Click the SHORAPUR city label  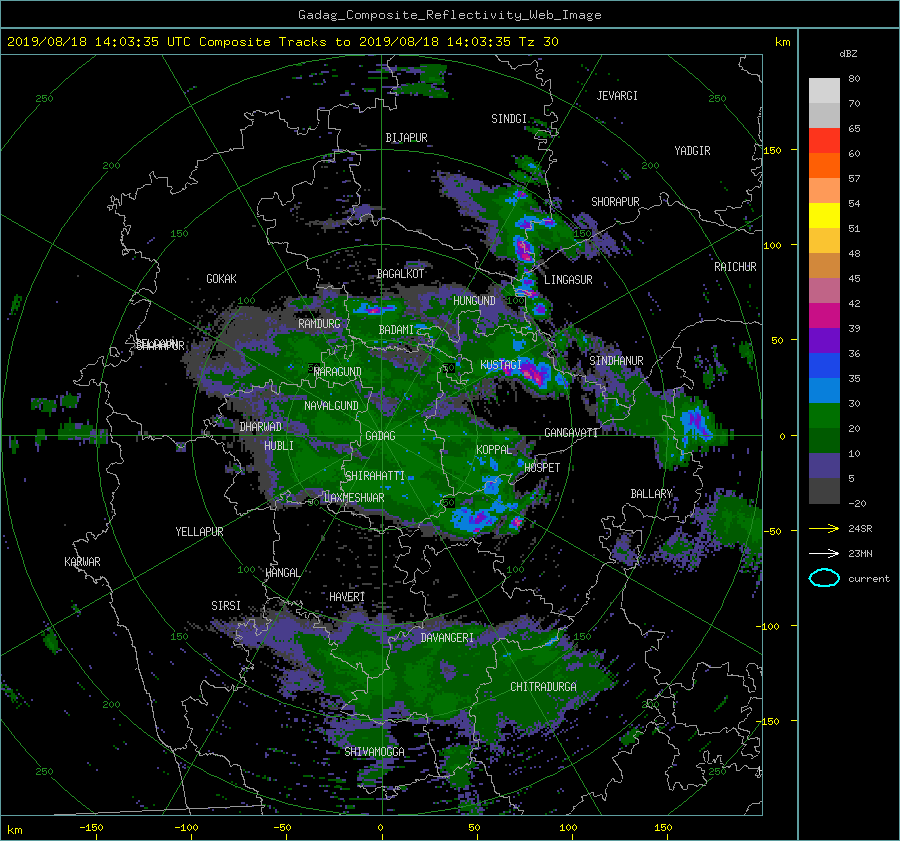pyautogui.click(x=615, y=202)
